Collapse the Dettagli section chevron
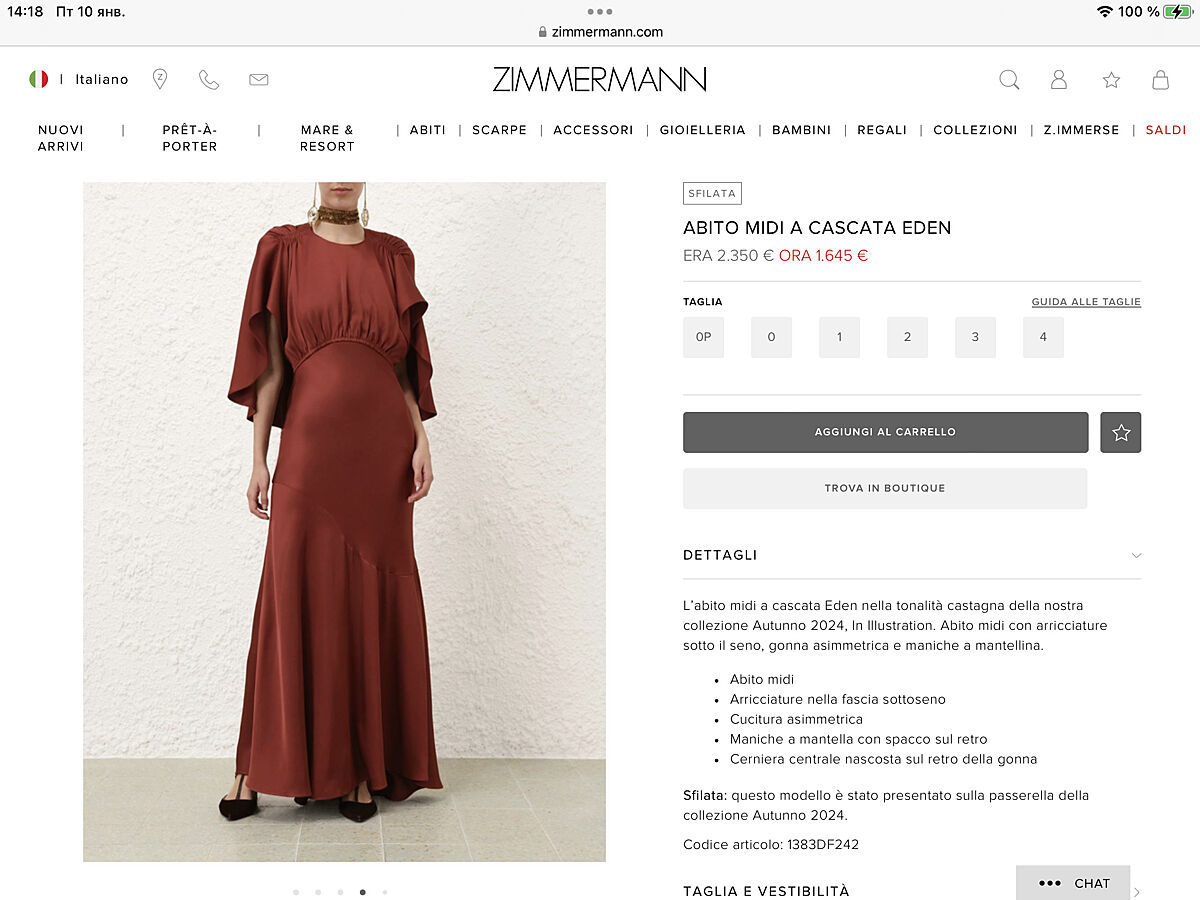 [x=1136, y=555]
